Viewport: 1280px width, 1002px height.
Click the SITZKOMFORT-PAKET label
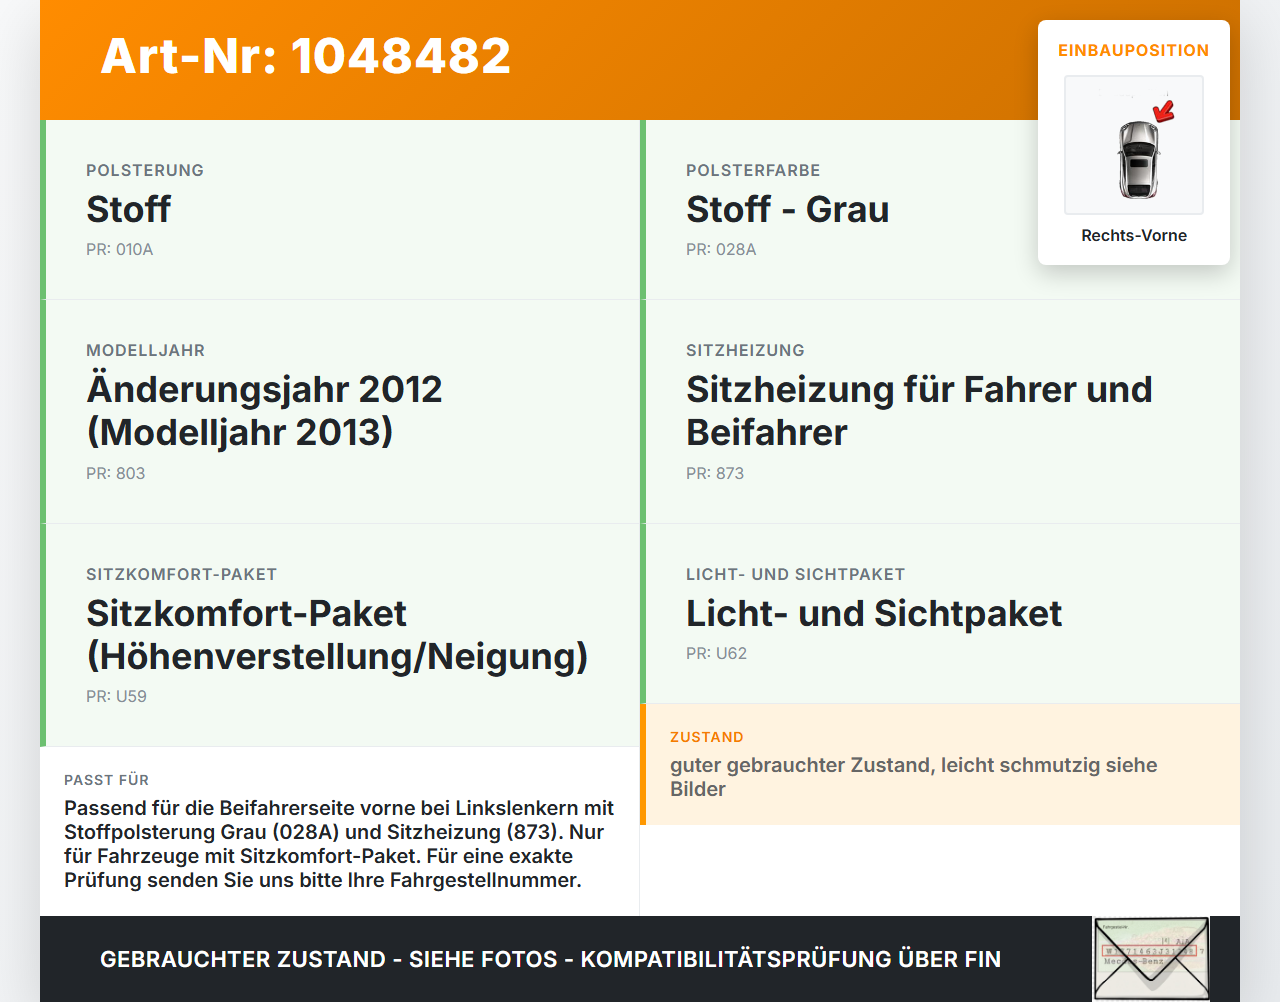coord(181,574)
